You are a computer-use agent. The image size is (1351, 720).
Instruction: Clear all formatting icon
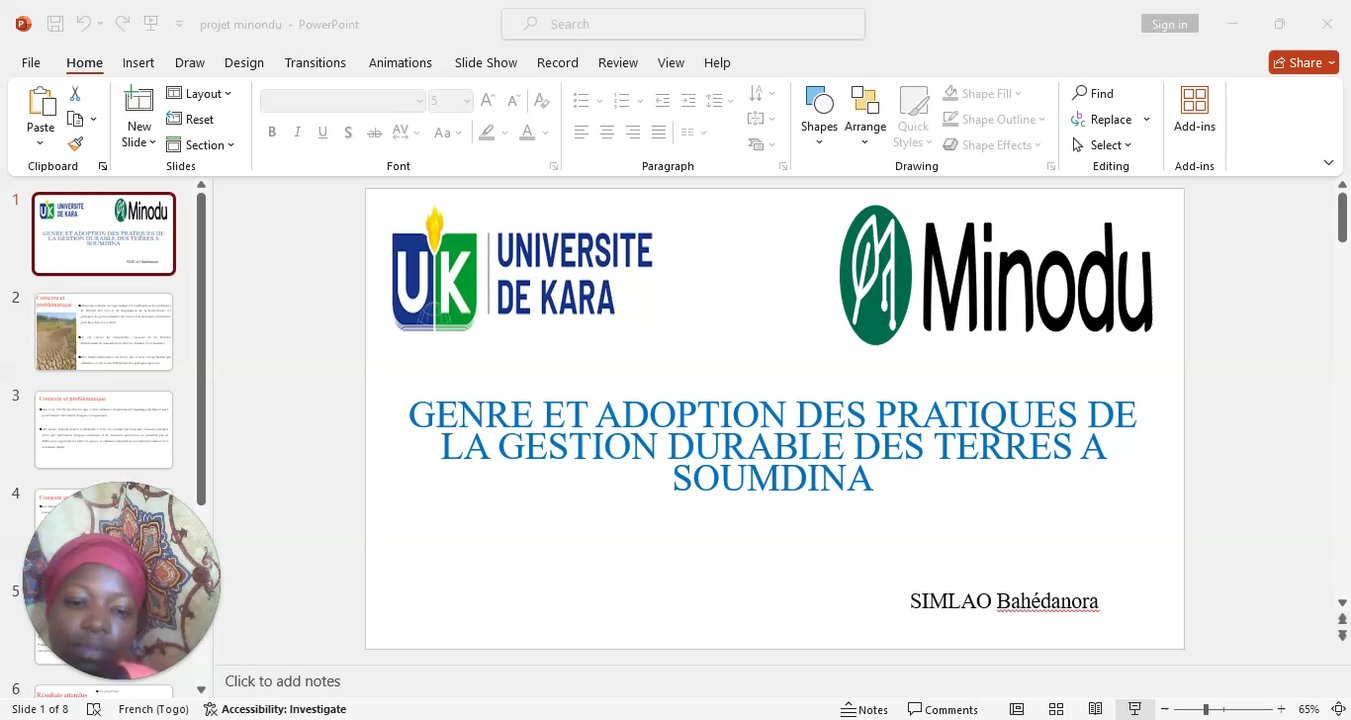point(542,100)
